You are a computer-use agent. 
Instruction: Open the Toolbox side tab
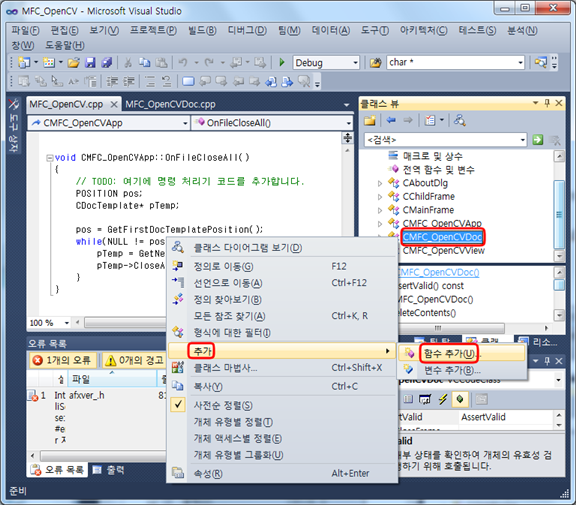(x=13, y=125)
